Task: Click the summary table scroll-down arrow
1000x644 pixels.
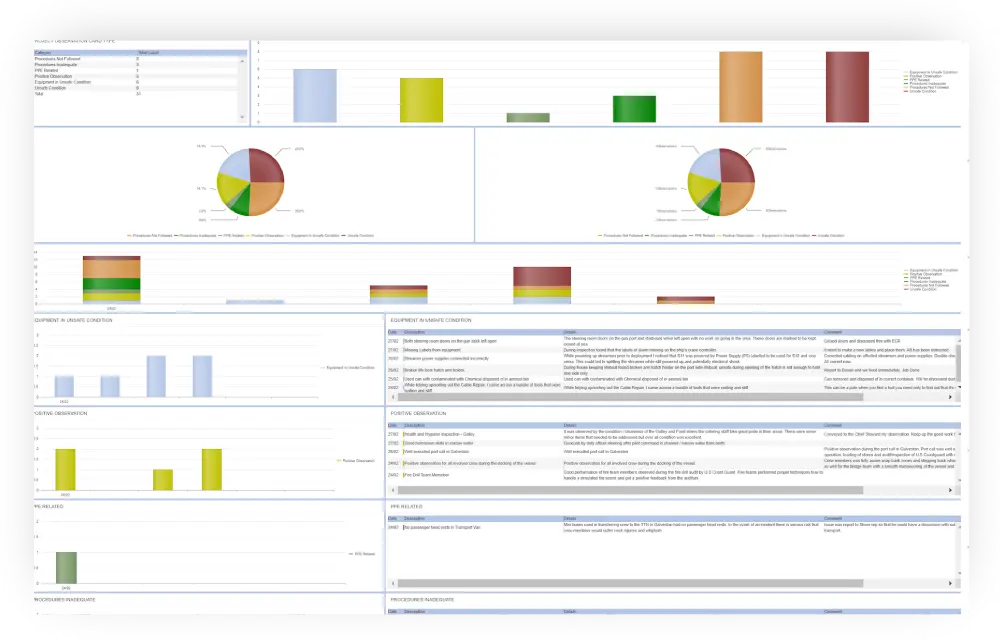Action: point(242,117)
